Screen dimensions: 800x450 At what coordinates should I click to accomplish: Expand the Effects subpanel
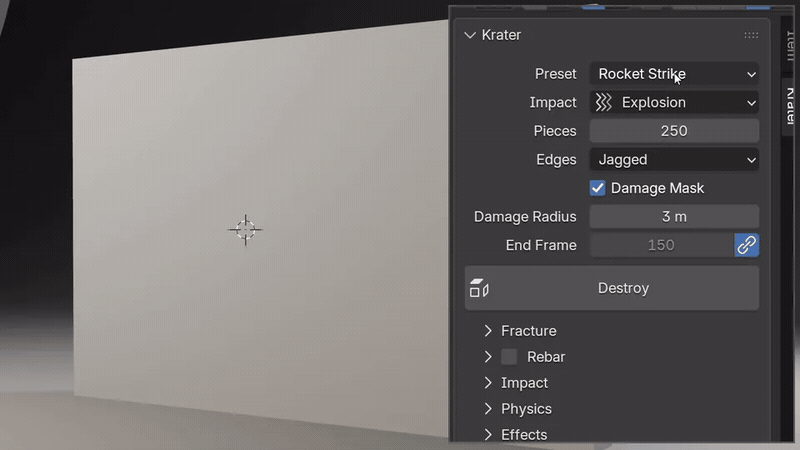[x=488, y=435]
